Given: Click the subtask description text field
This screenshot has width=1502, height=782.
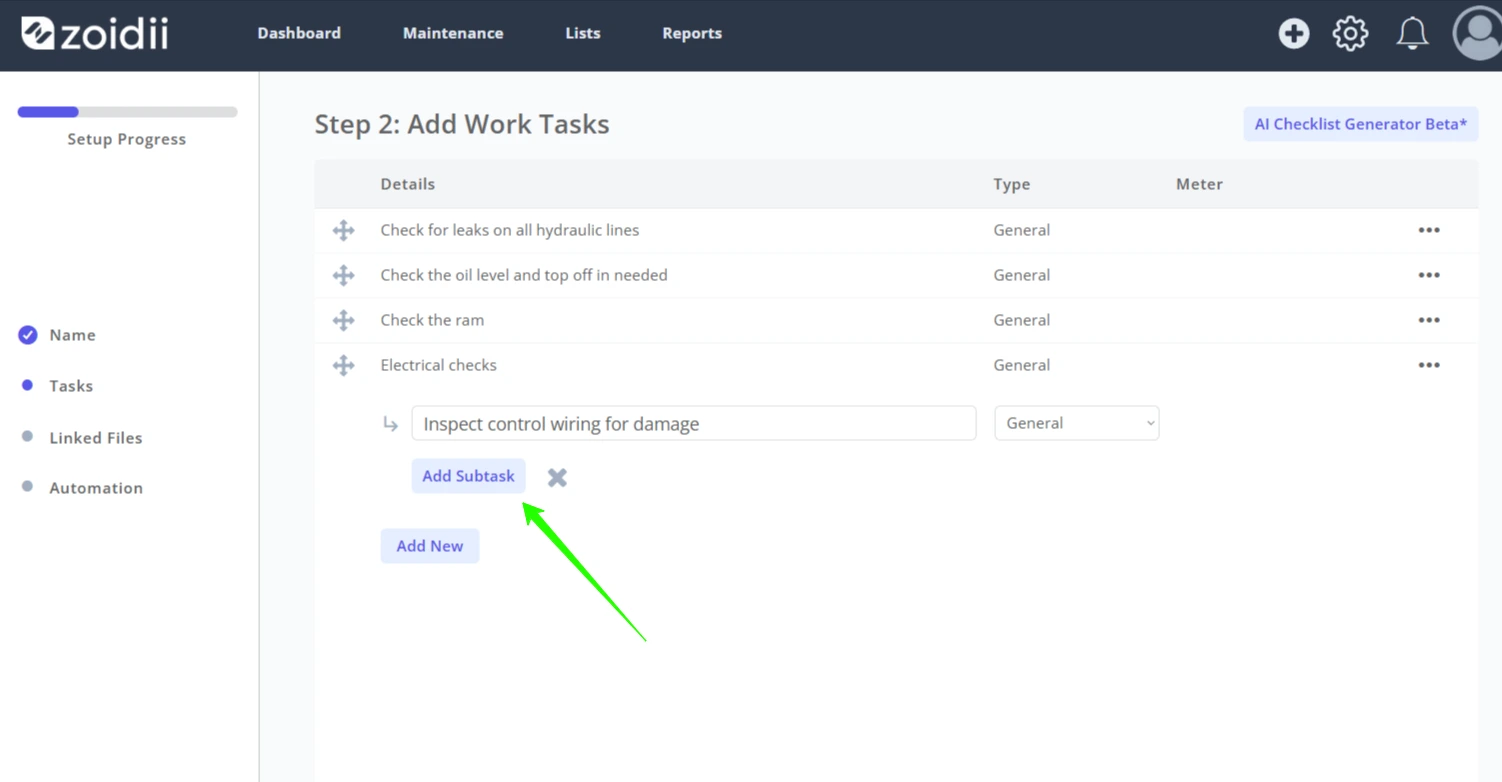Looking at the screenshot, I should tap(694, 423).
